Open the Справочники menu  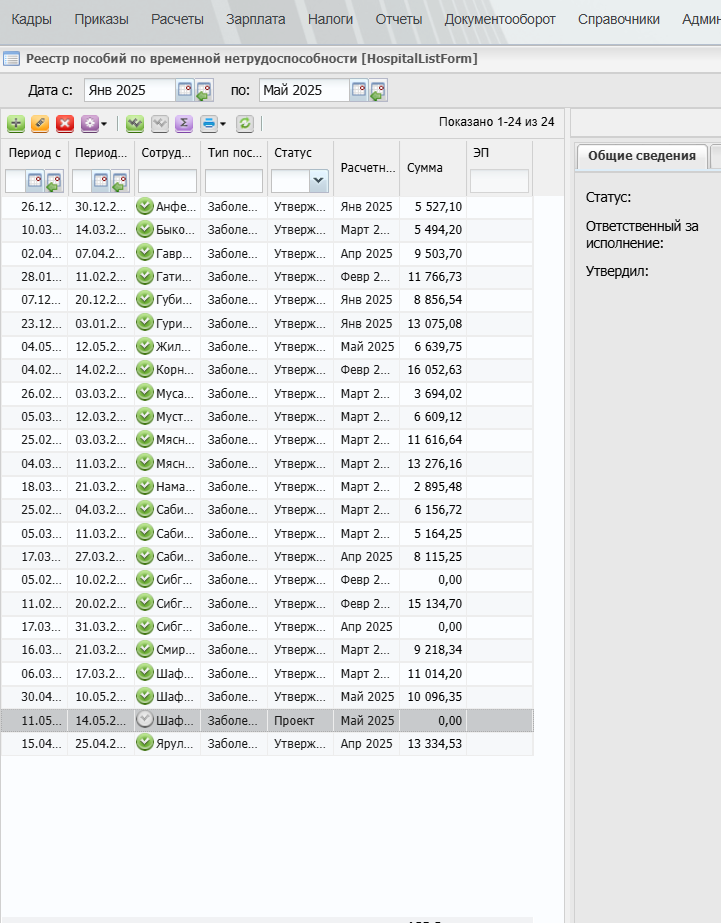[x=619, y=19]
